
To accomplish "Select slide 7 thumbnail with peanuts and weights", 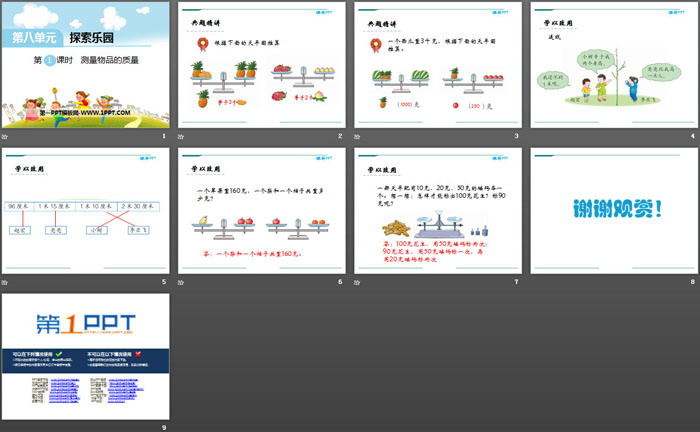I will point(438,211).
